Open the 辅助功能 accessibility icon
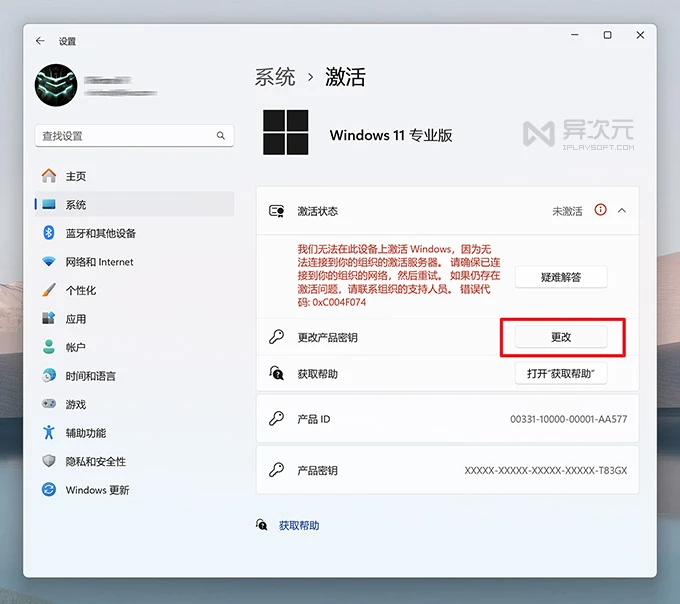The width and height of the screenshot is (680, 604). [x=49, y=432]
